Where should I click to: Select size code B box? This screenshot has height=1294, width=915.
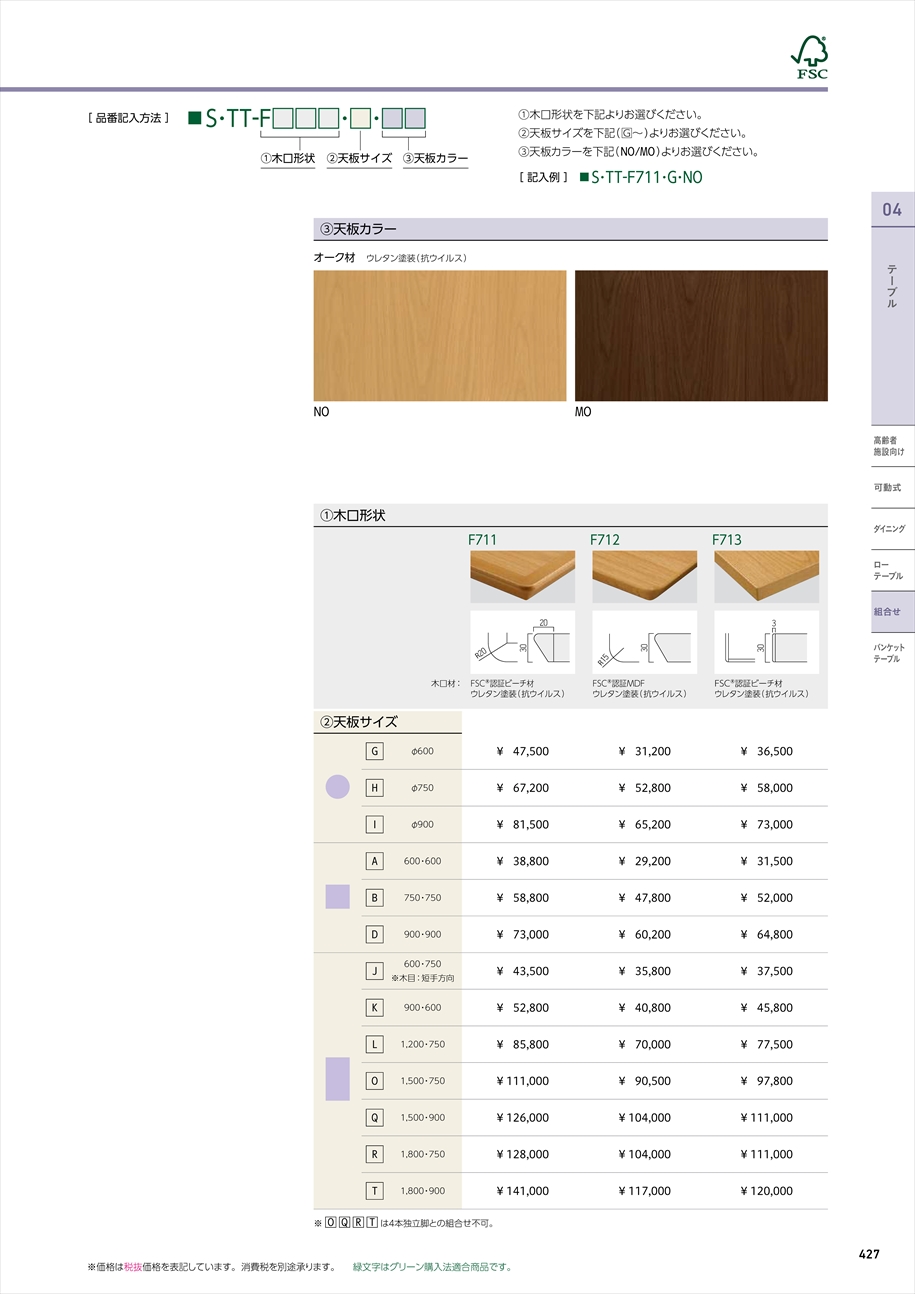[x=375, y=898]
